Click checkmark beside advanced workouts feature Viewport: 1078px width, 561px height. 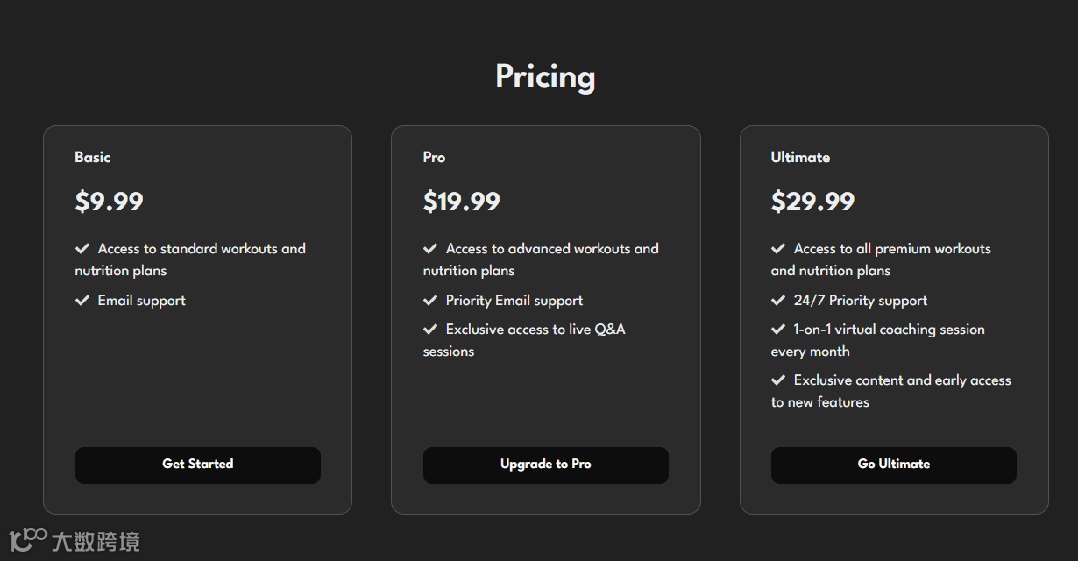coord(430,249)
